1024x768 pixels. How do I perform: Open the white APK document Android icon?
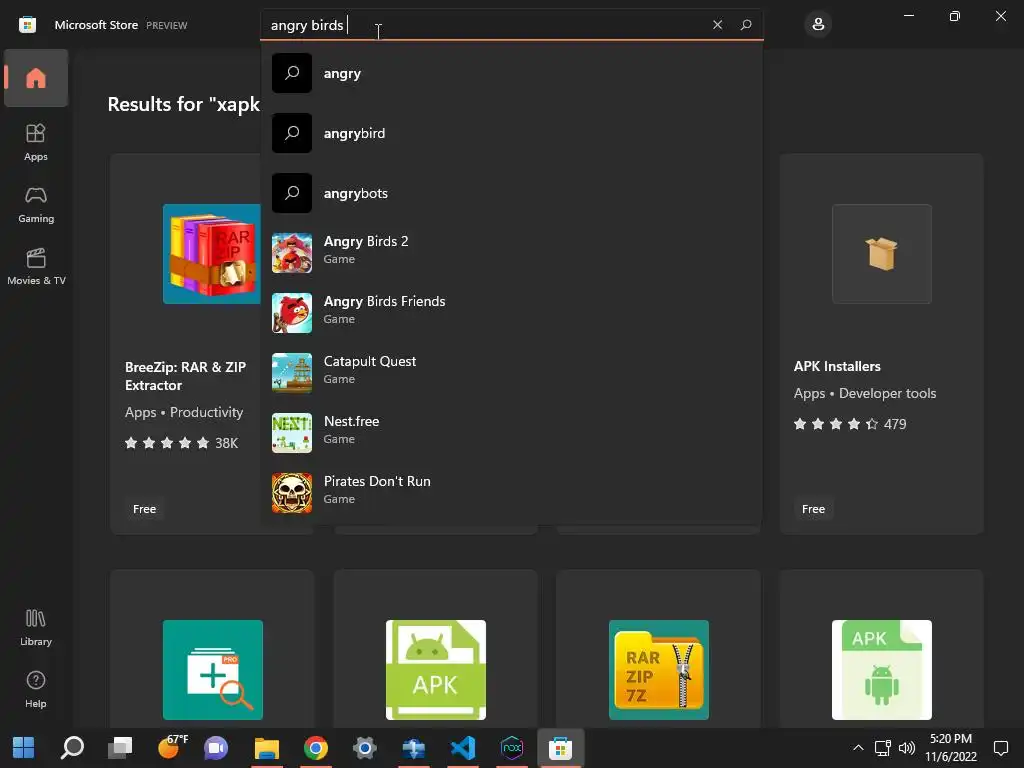coord(882,670)
